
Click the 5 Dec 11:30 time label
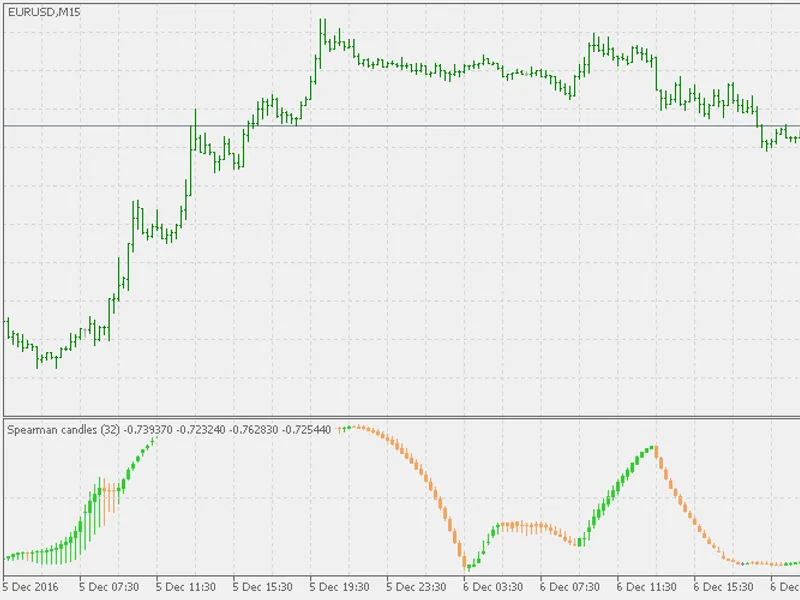tap(186, 587)
